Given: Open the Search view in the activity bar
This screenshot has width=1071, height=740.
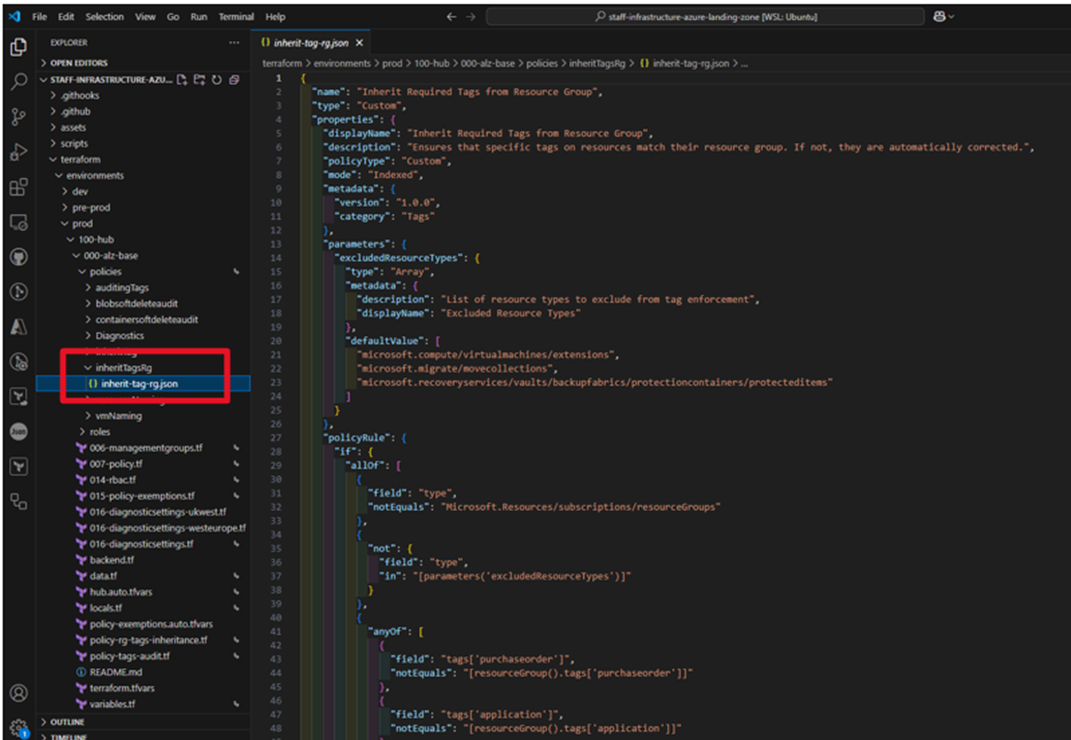Looking at the screenshot, I should point(18,81).
